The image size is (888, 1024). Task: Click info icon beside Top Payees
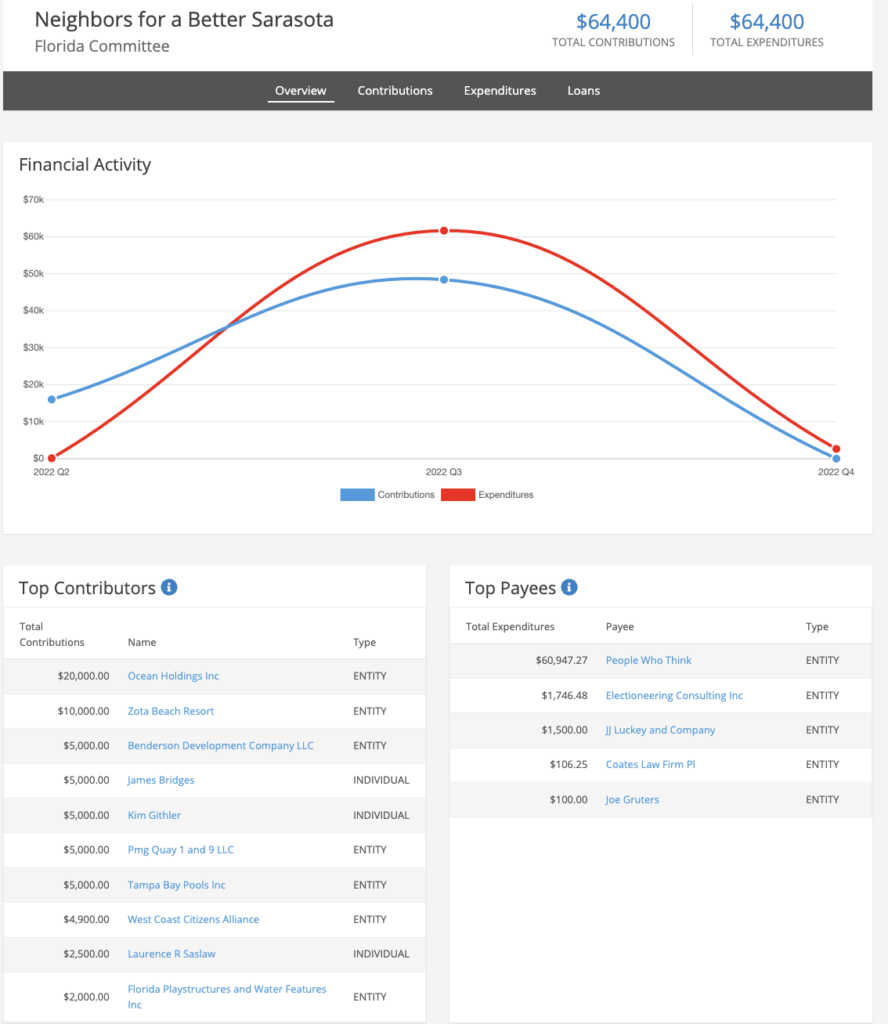tap(569, 587)
